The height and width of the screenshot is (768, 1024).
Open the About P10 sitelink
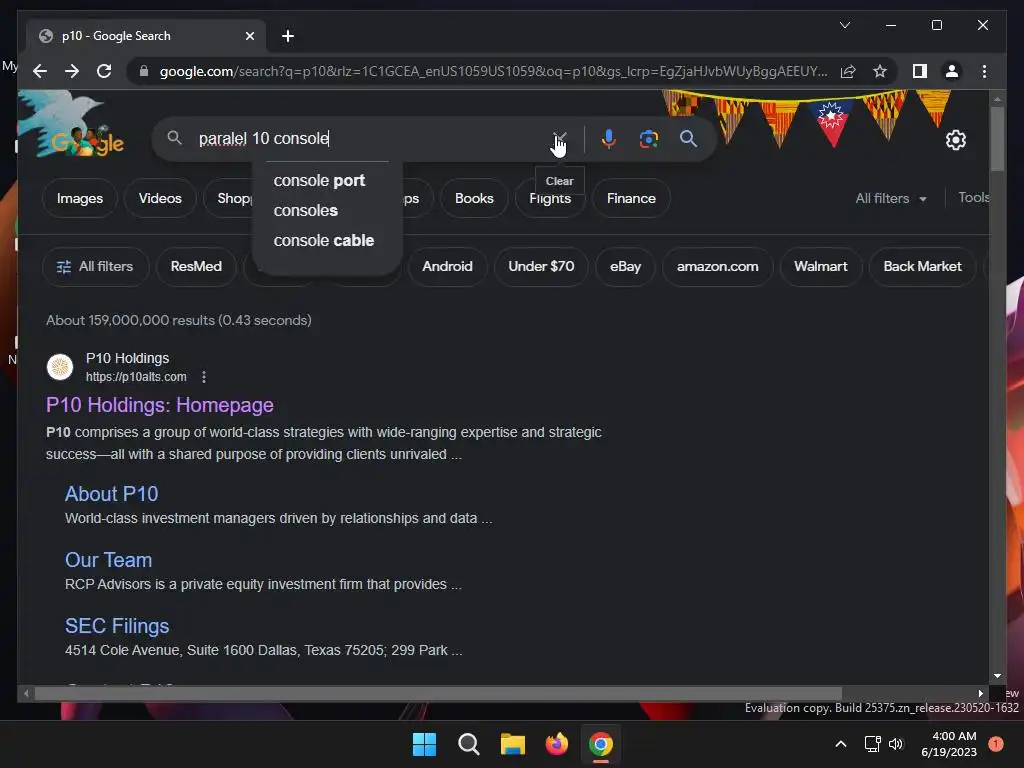click(112, 494)
